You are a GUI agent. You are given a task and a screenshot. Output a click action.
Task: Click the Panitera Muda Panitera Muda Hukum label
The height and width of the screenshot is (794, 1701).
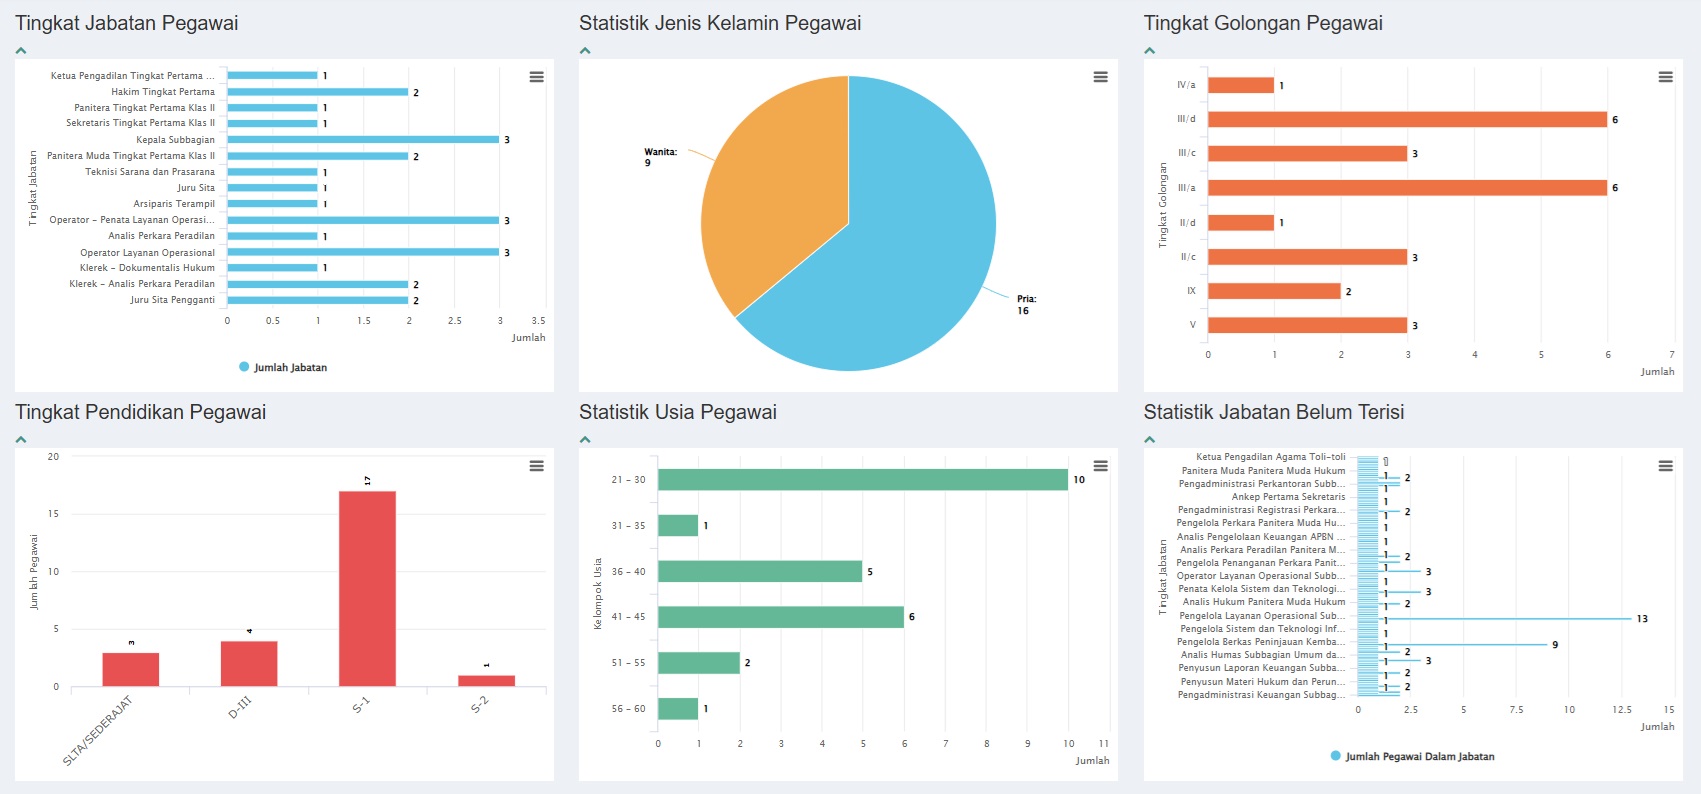(x=1263, y=471)
